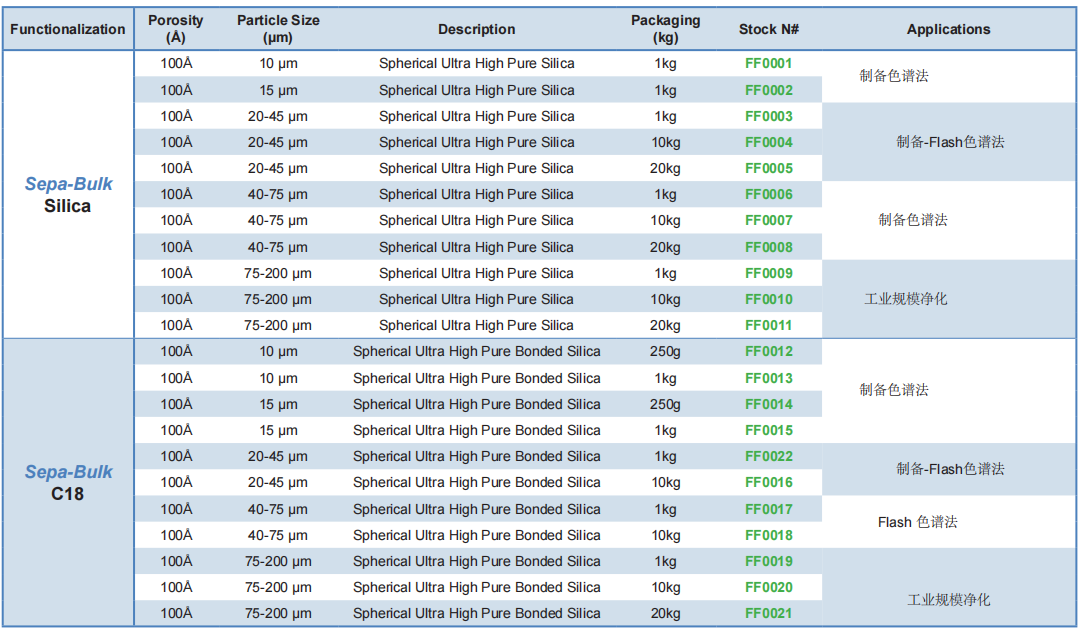The image size is (1083, 632).
Task: Click stock number FF0001
Action: pyautogui.click(x=768, y=64)
